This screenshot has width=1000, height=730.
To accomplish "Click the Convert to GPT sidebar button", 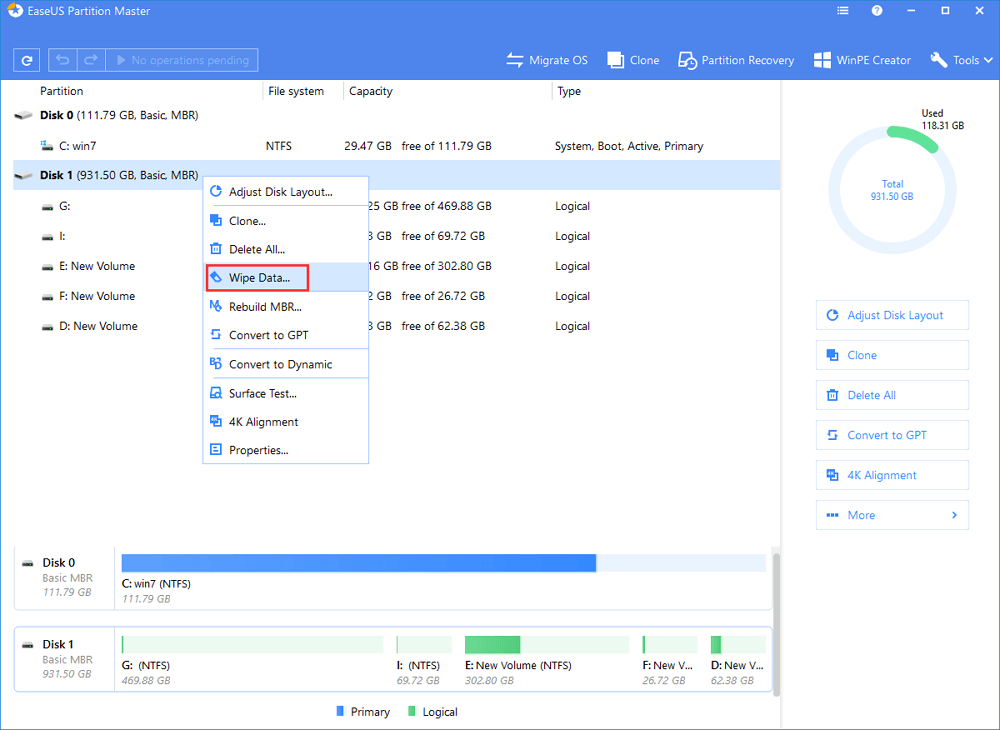I will click(x=891, y=434).
